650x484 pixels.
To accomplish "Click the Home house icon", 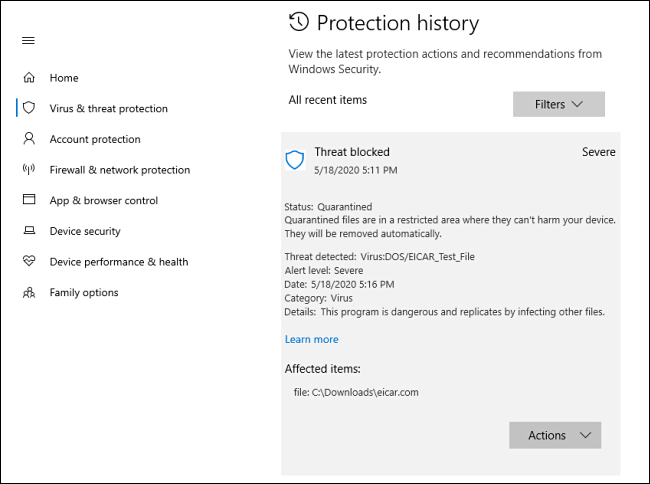I will (x=29, y=78).
